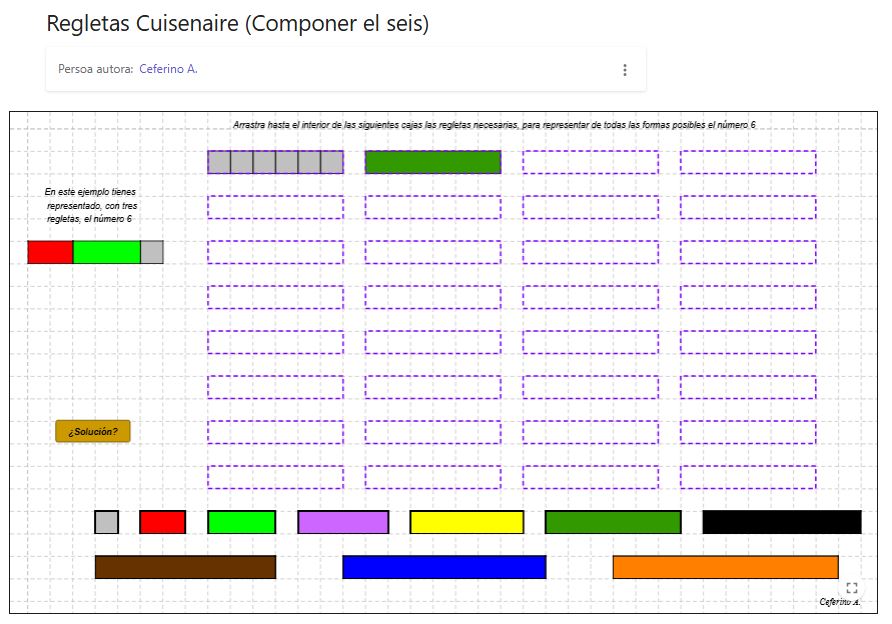
Task: Open the three-dot options menu
Action: (x=625, y=69)
